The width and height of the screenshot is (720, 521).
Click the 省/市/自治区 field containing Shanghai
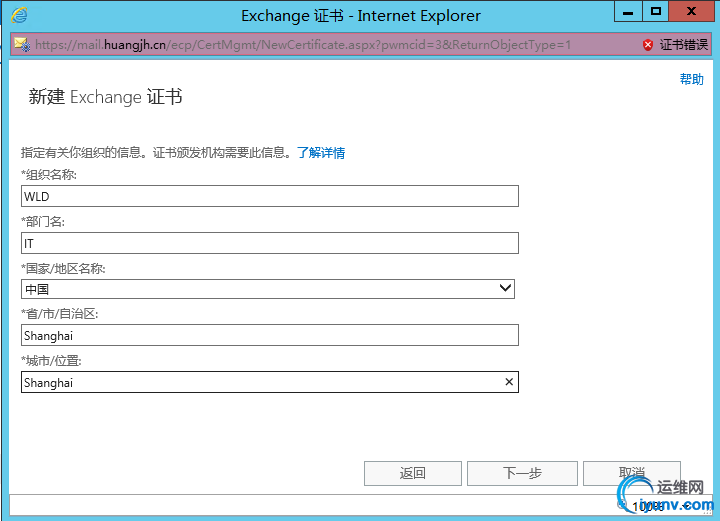270,335
